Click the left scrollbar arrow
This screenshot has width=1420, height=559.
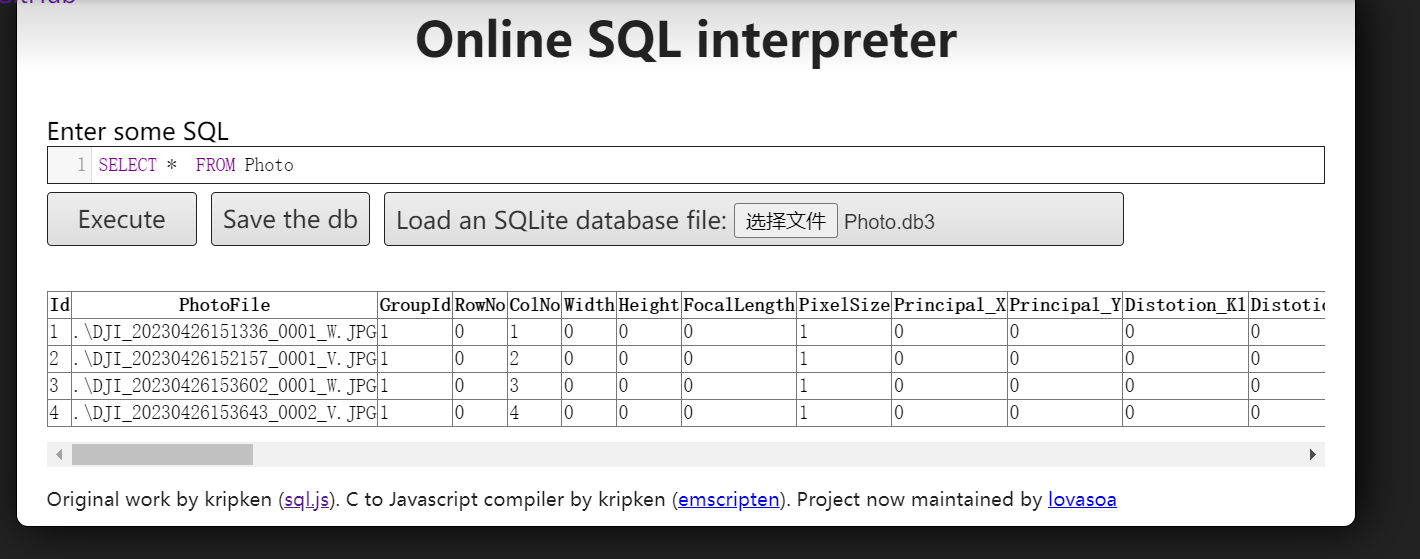point(59,455)
